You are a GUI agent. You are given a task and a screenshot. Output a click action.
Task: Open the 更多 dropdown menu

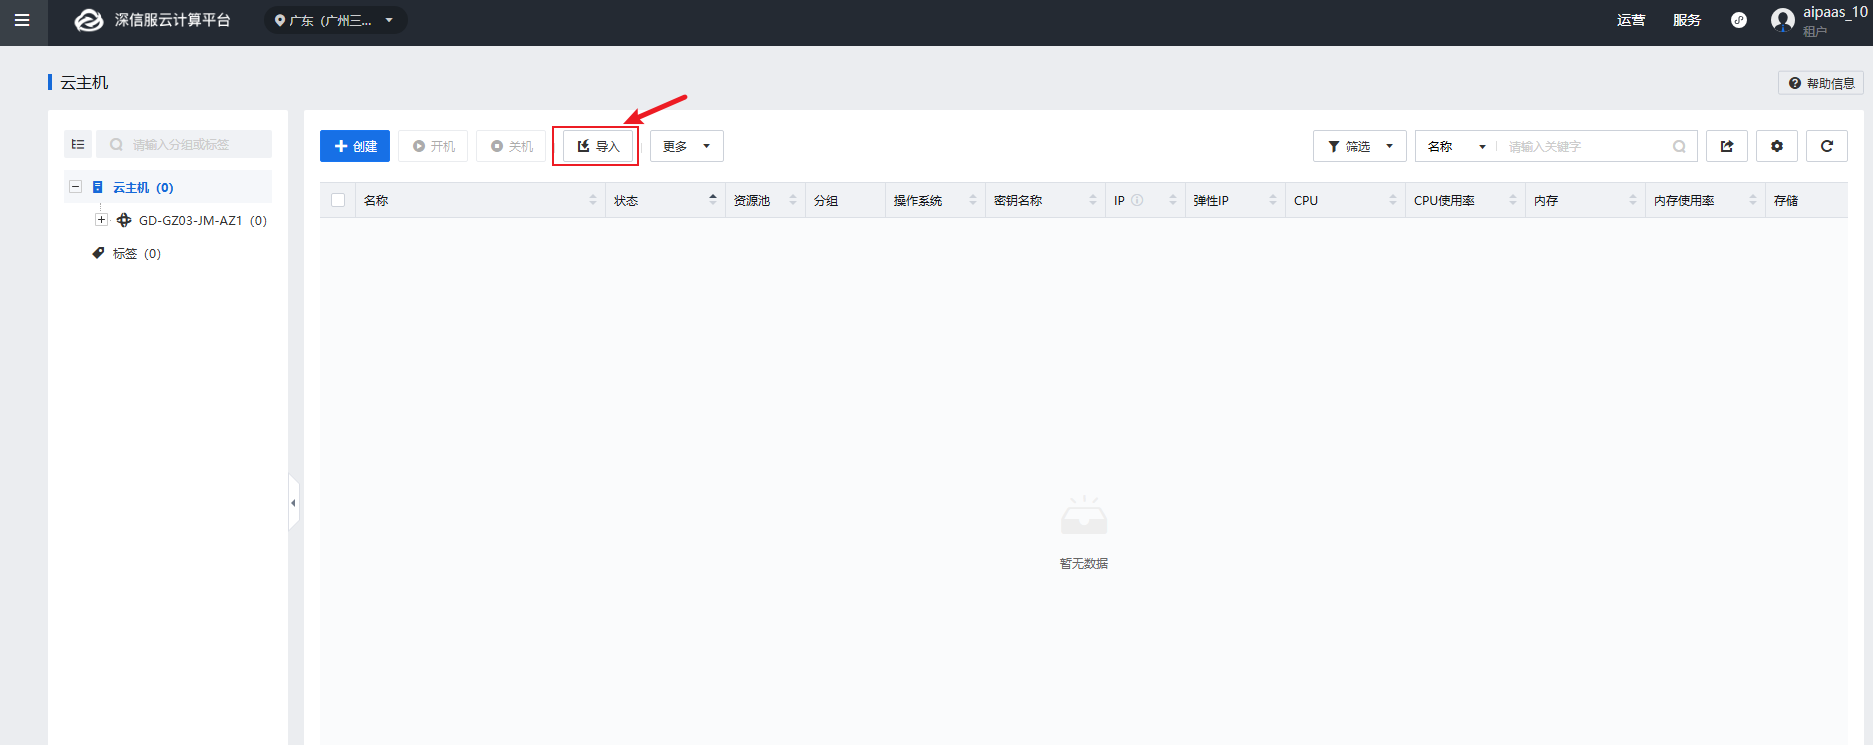tap(686, 146)
